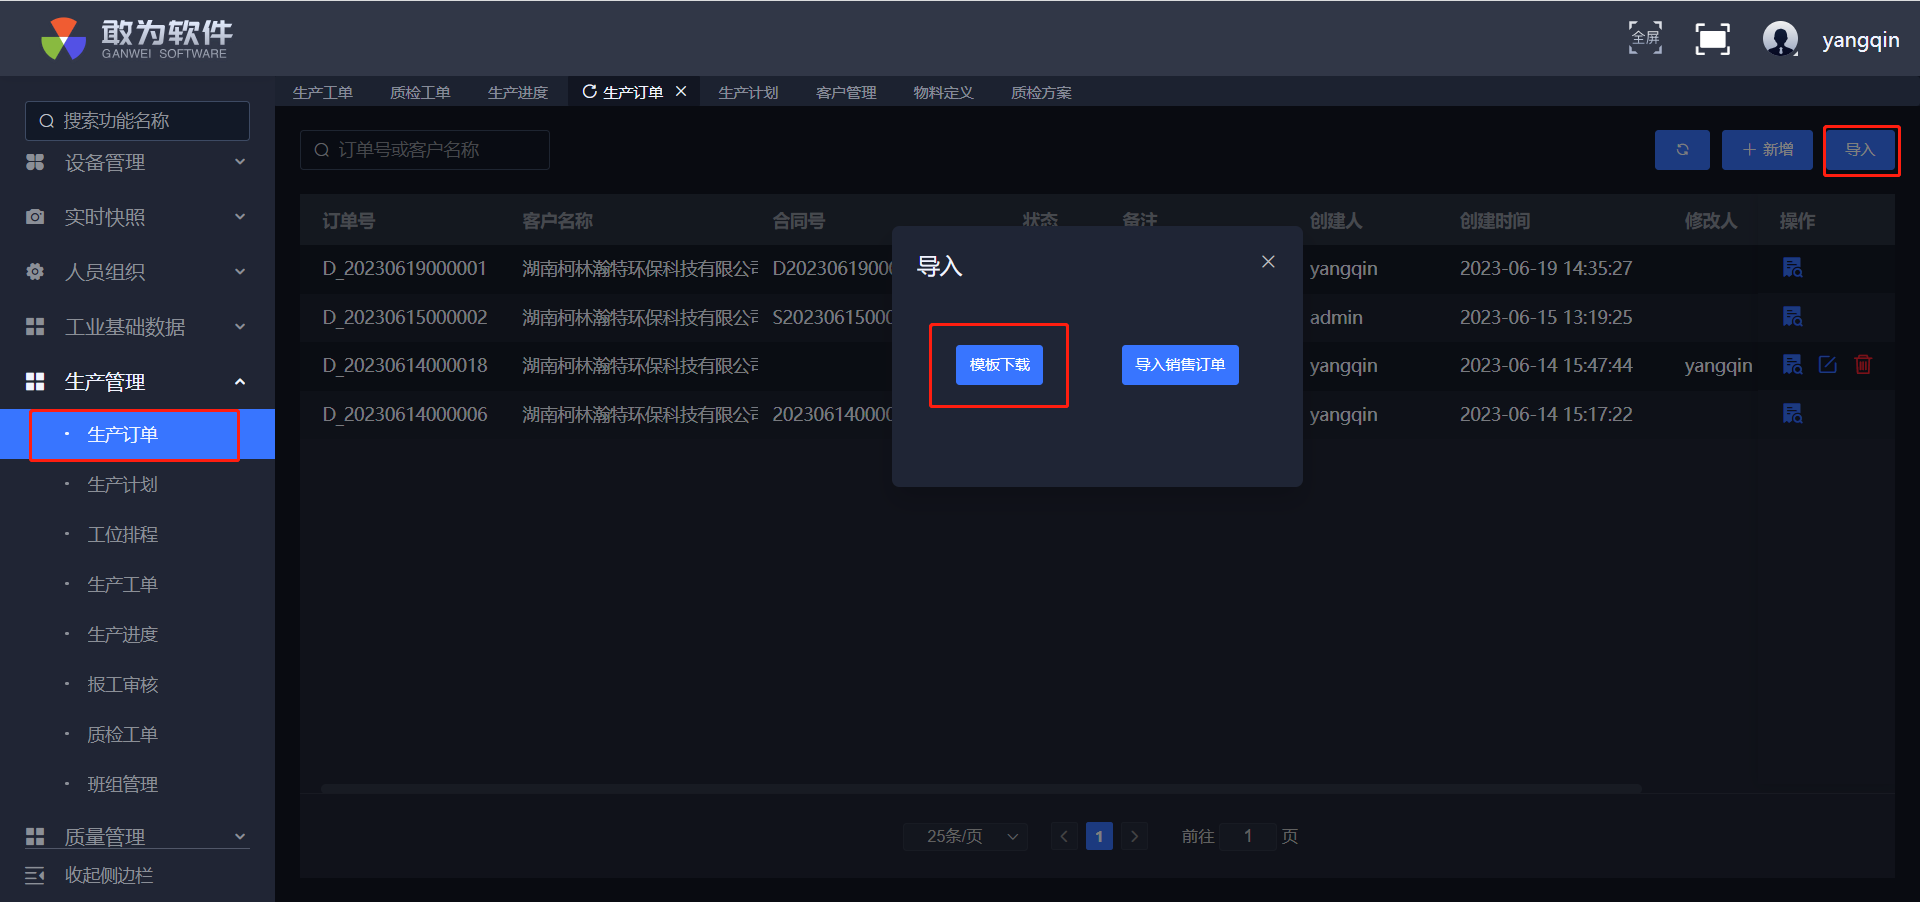Viewport: 1920px width, 902px height.
Task: Click the refresh button in toolbar
Action: coord(1682,150)
